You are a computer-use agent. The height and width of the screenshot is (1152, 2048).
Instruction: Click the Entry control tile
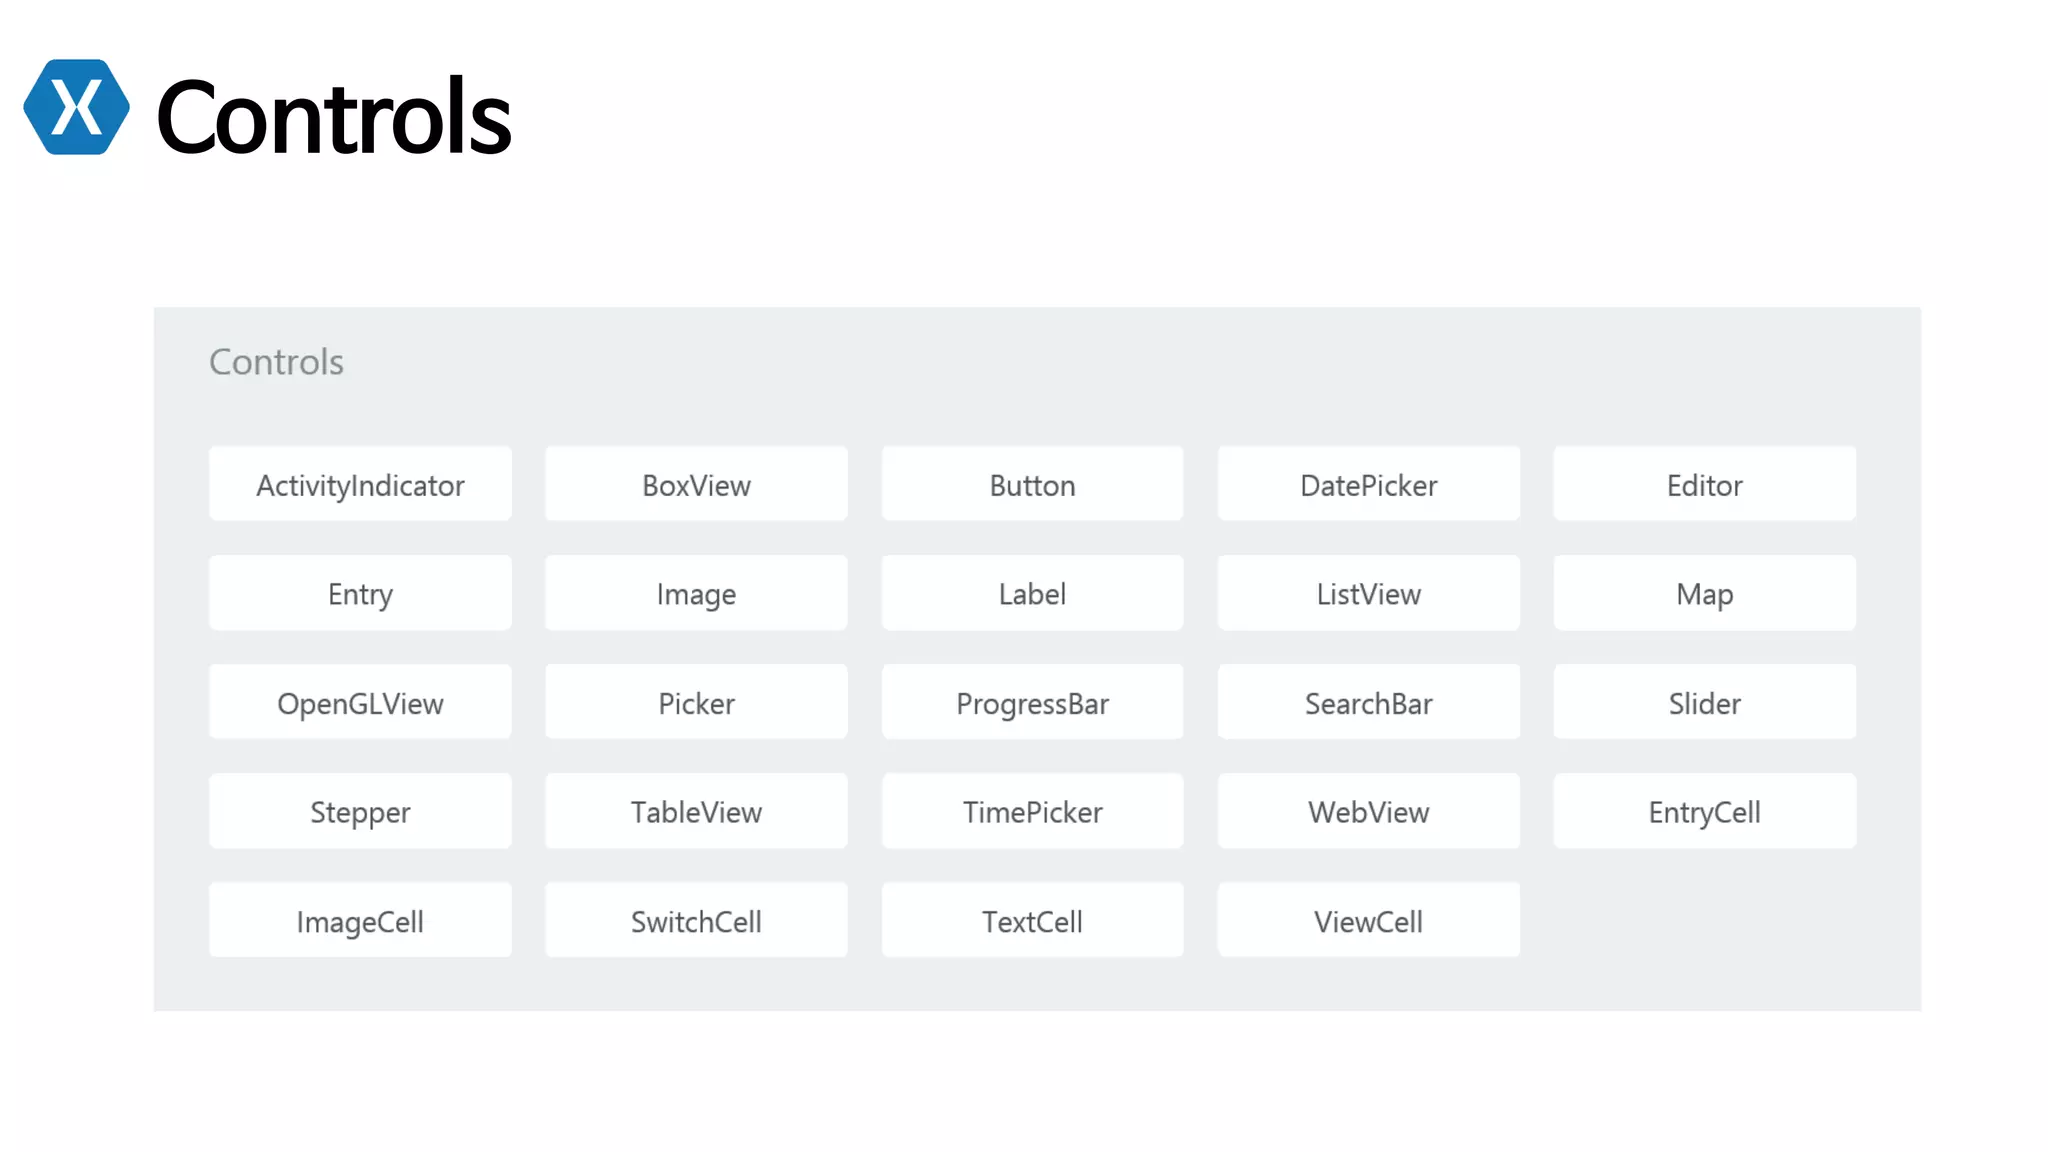(360, 594)
